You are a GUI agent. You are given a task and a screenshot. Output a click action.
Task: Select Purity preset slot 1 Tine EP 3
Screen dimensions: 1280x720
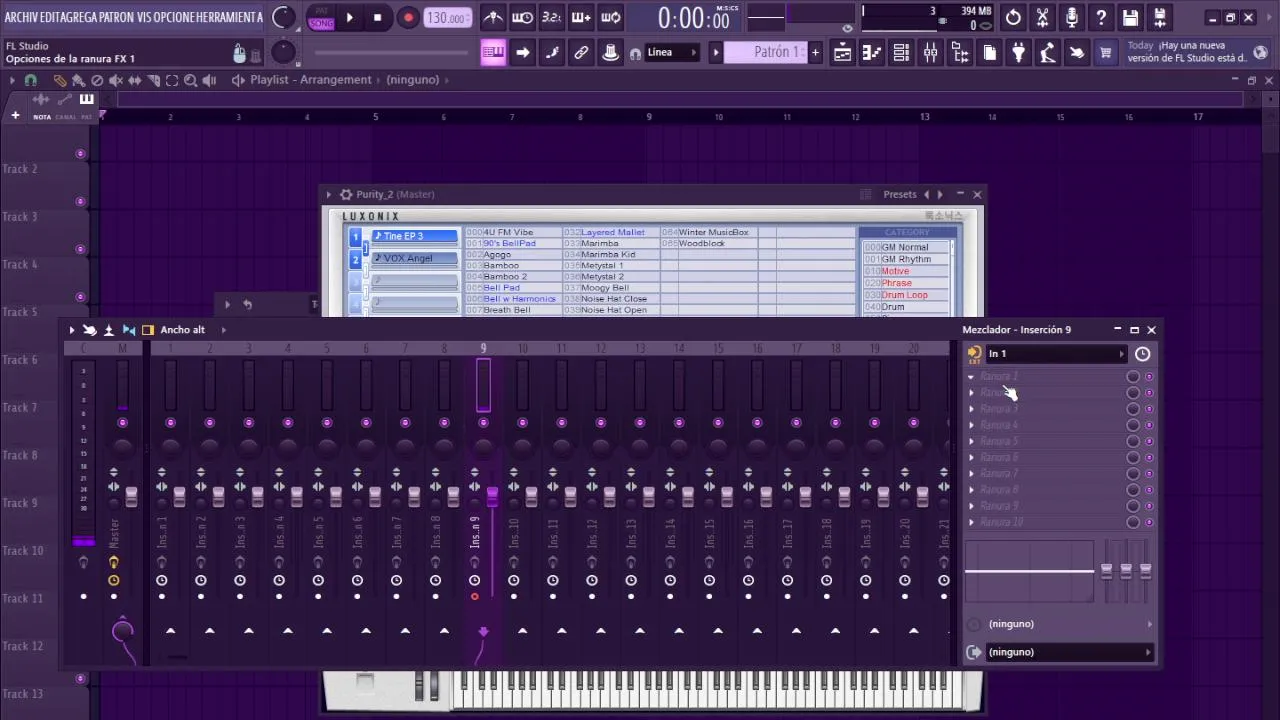coord(415,236)
